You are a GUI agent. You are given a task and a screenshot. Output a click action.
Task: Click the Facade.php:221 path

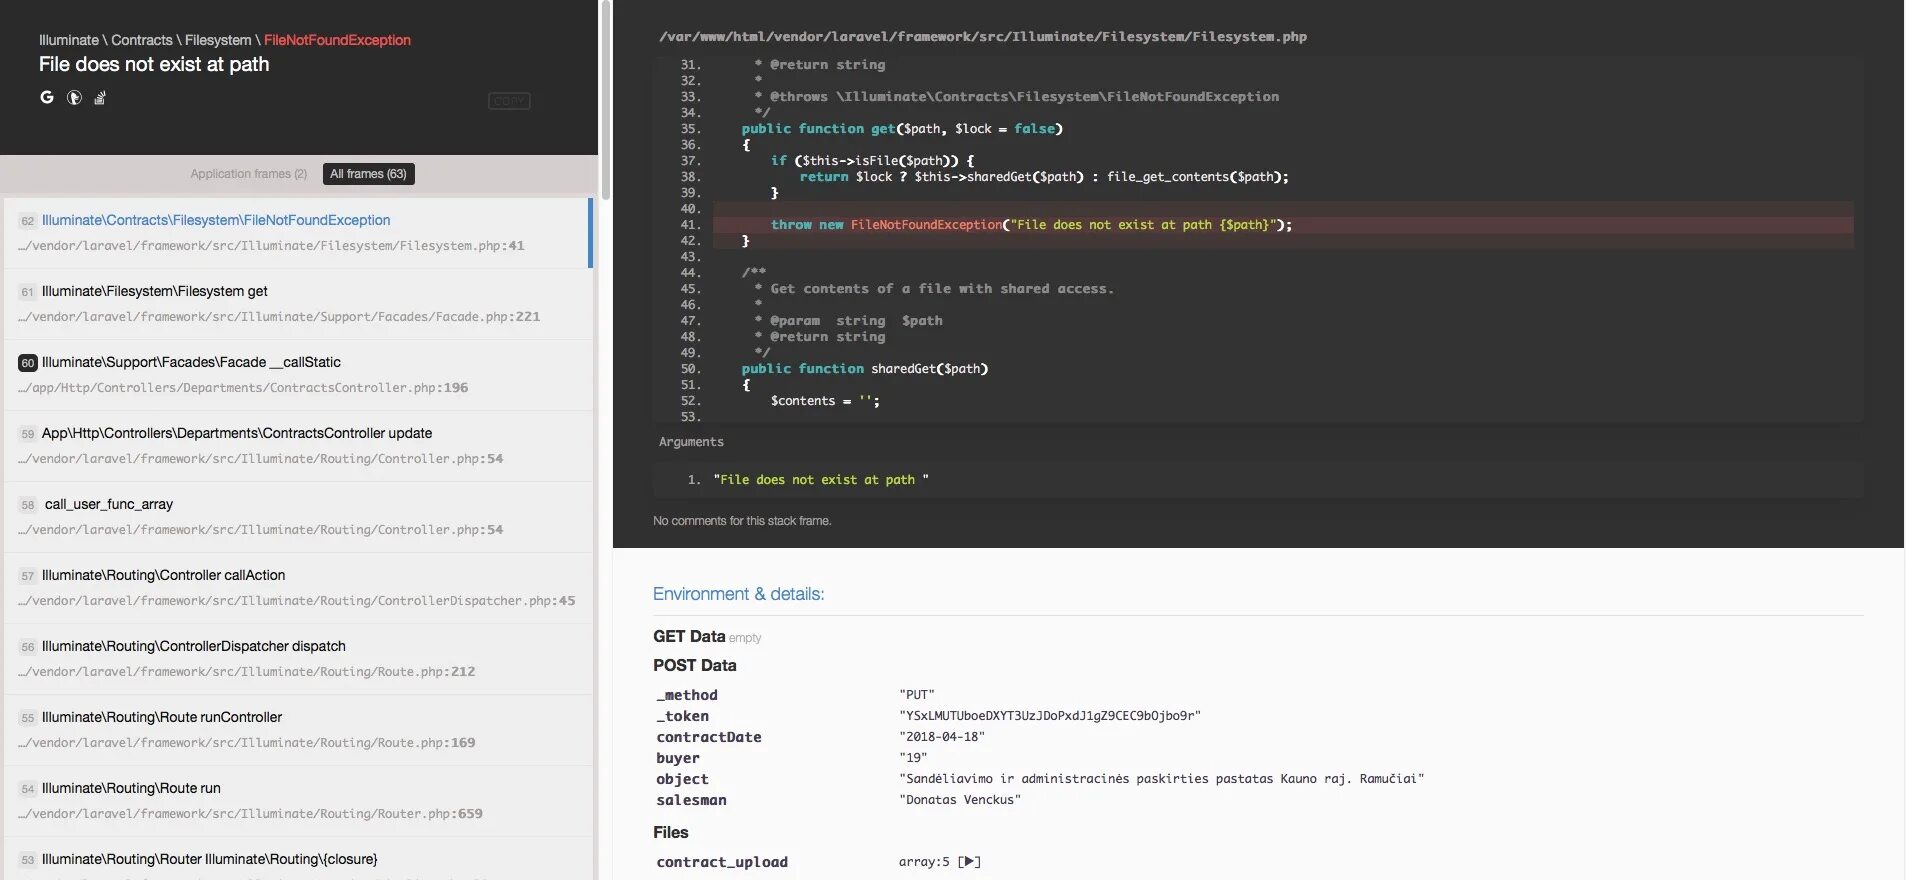(x=279, y=317)
